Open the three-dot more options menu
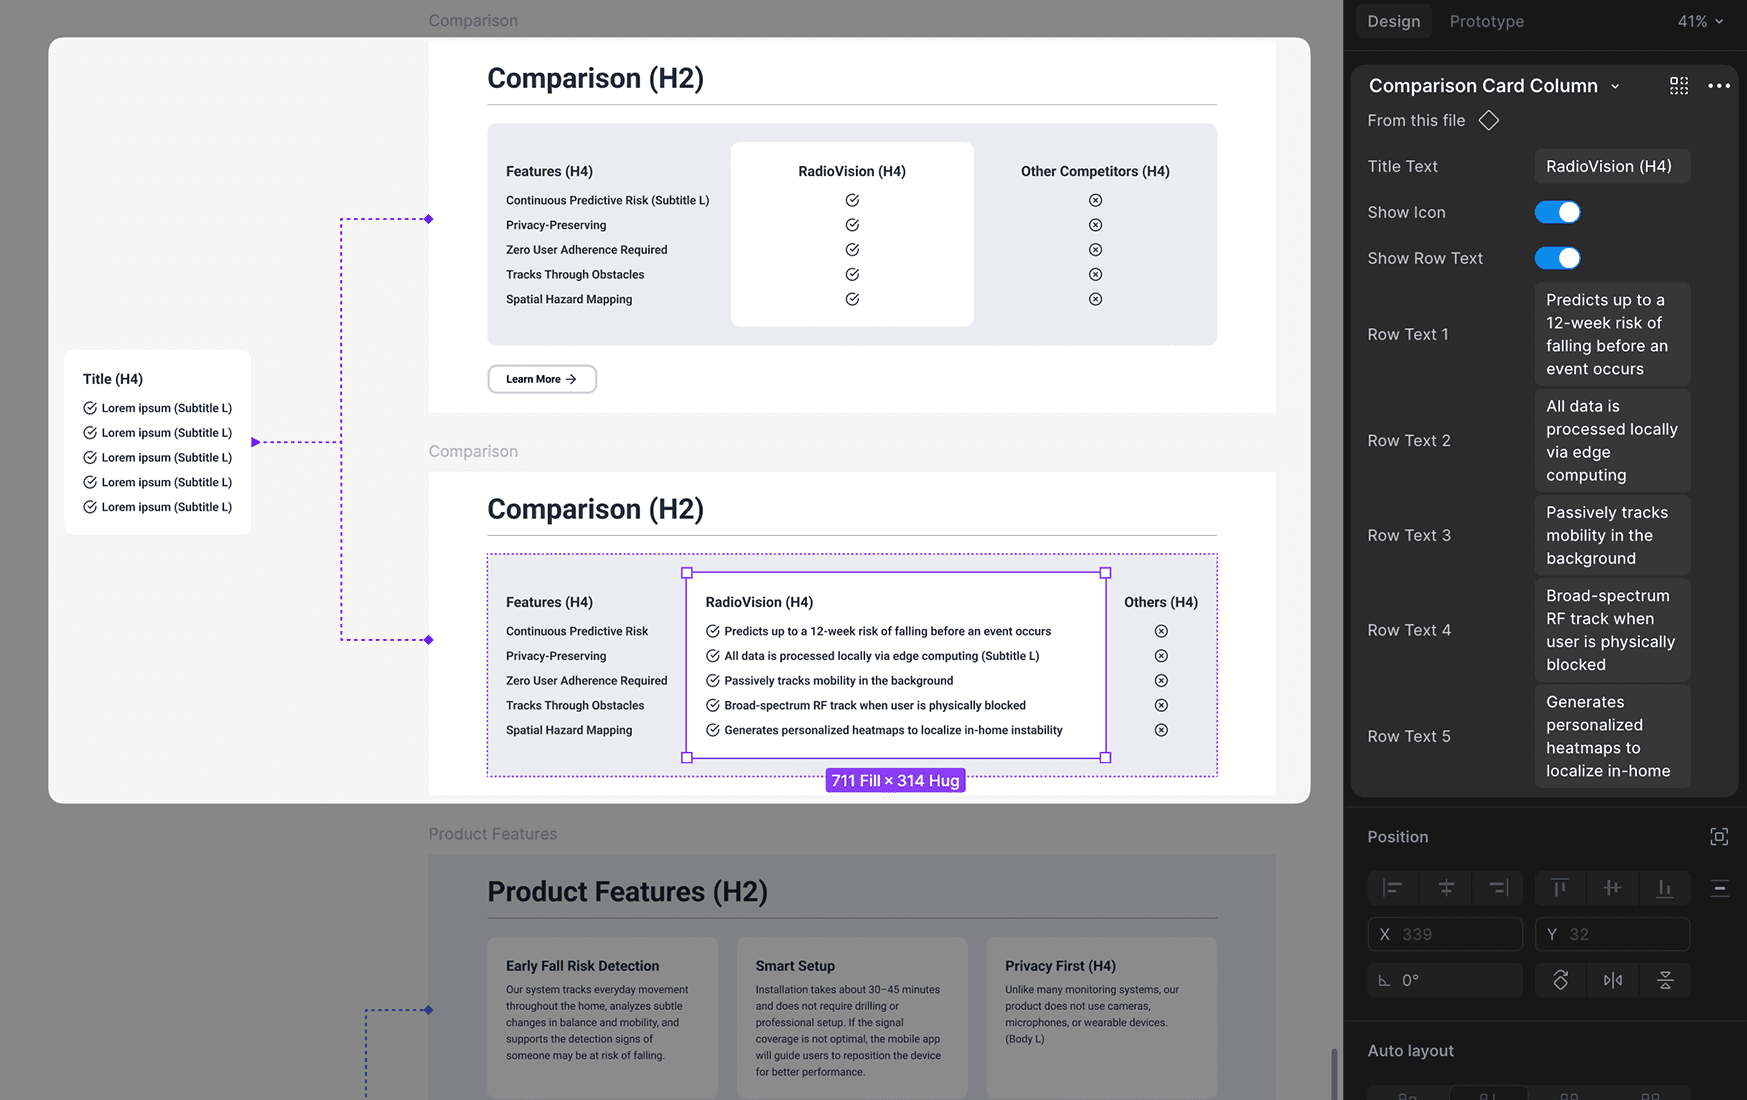 (1719, 86)
